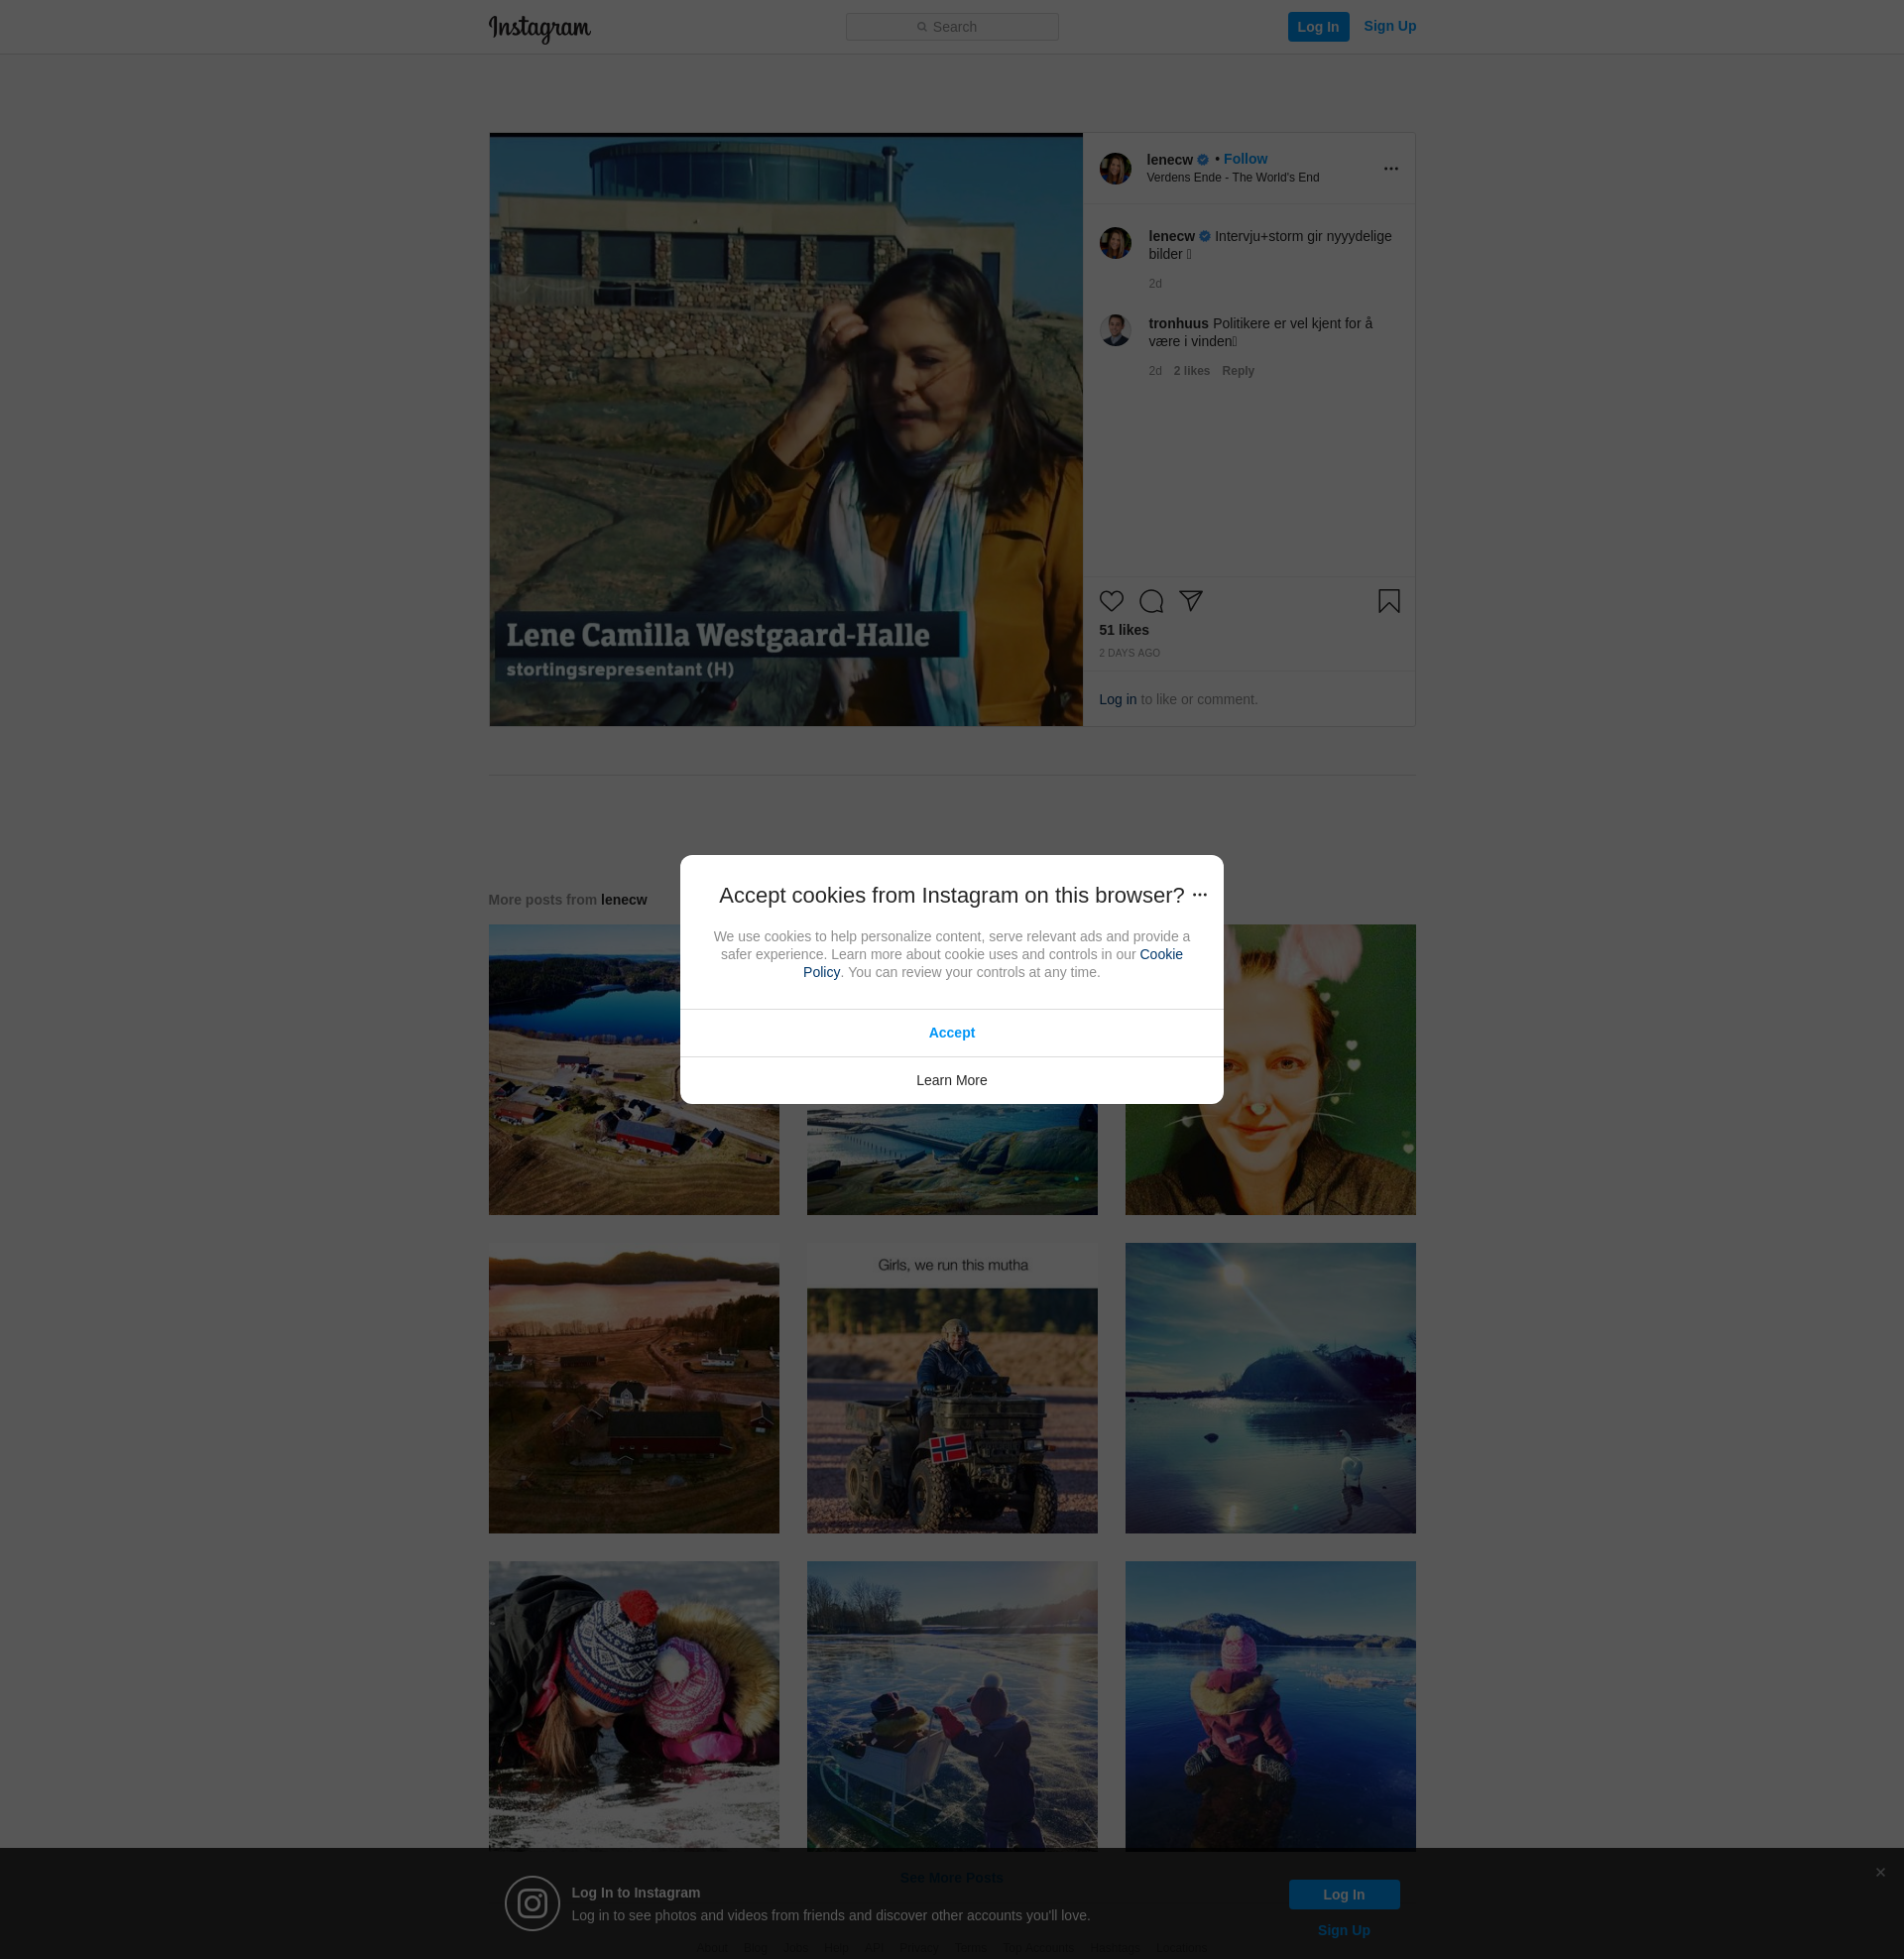Like the post with the heart icon
The width and height of the screenshot is (1904, 1959).
(x=1111, y=601)
